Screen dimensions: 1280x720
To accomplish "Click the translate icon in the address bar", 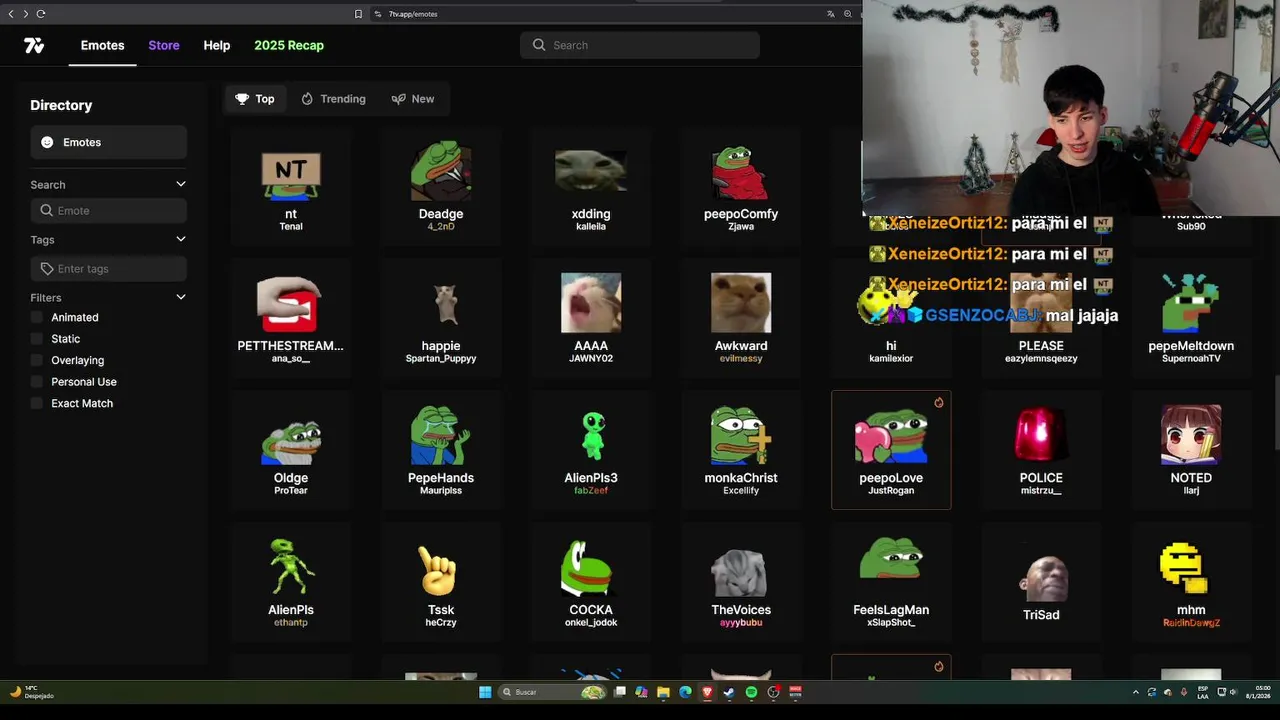I will pyautogui.click(x=830, y=14).
